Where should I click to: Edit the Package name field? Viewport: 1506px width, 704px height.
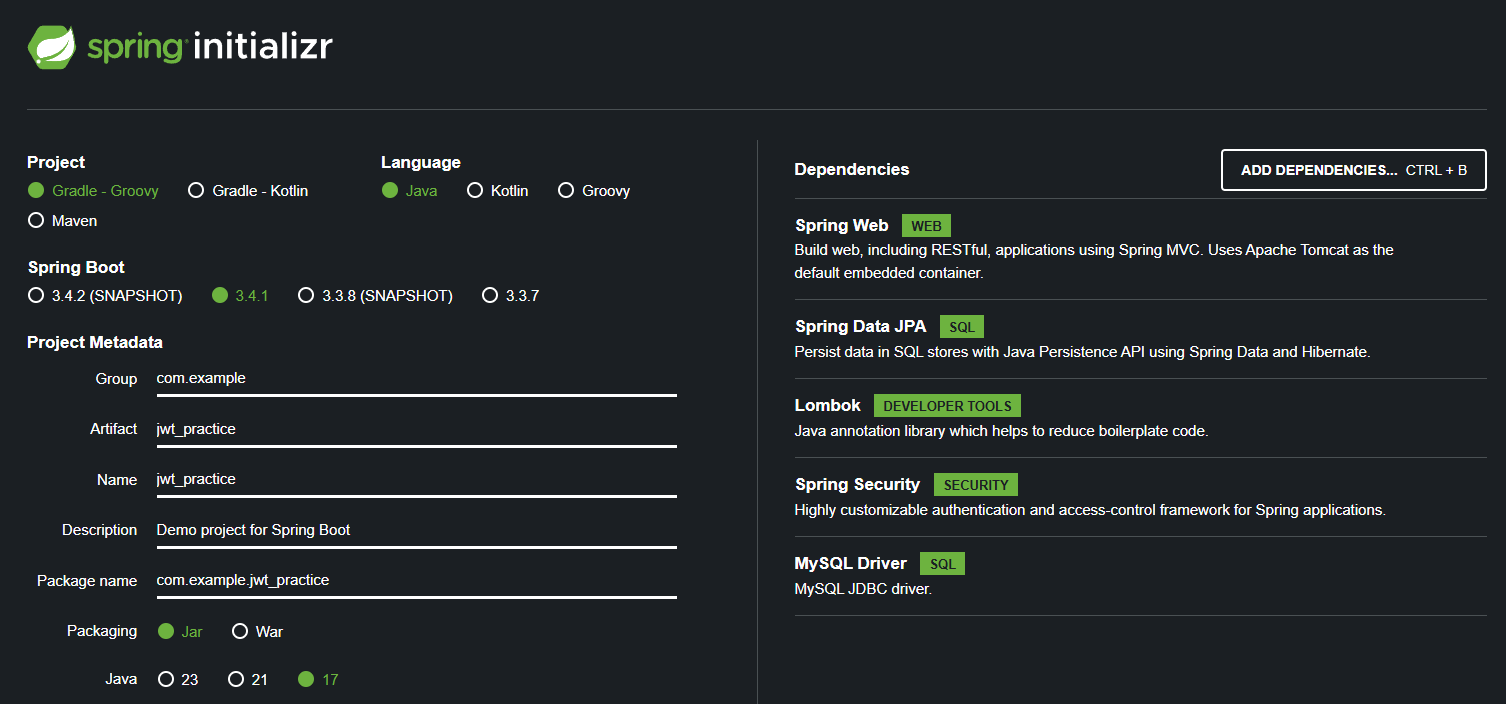pyautogui.click(x=417, y=581)
